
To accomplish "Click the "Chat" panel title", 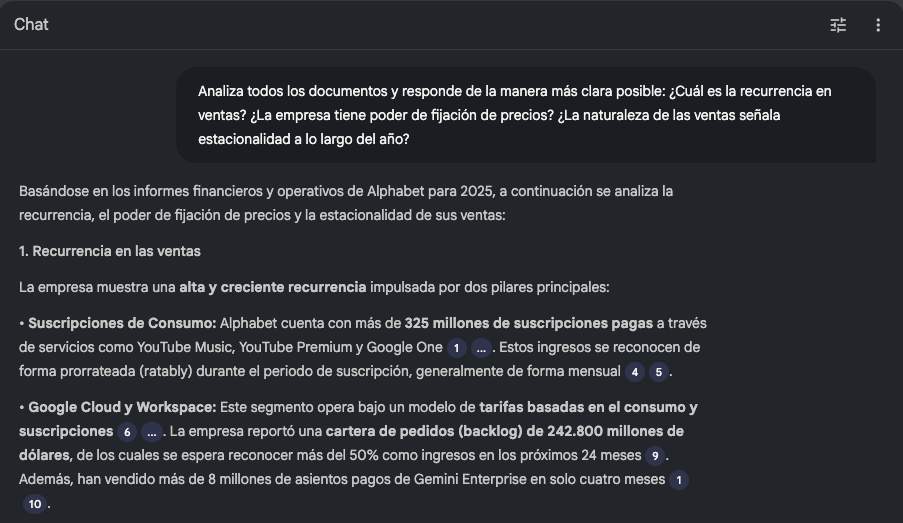I will tap(31, 25).
